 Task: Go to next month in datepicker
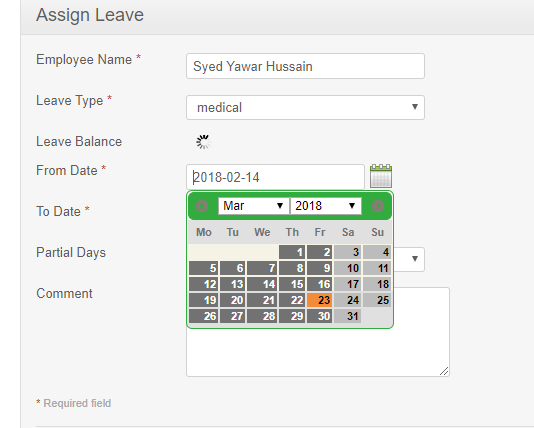[378, 206]
